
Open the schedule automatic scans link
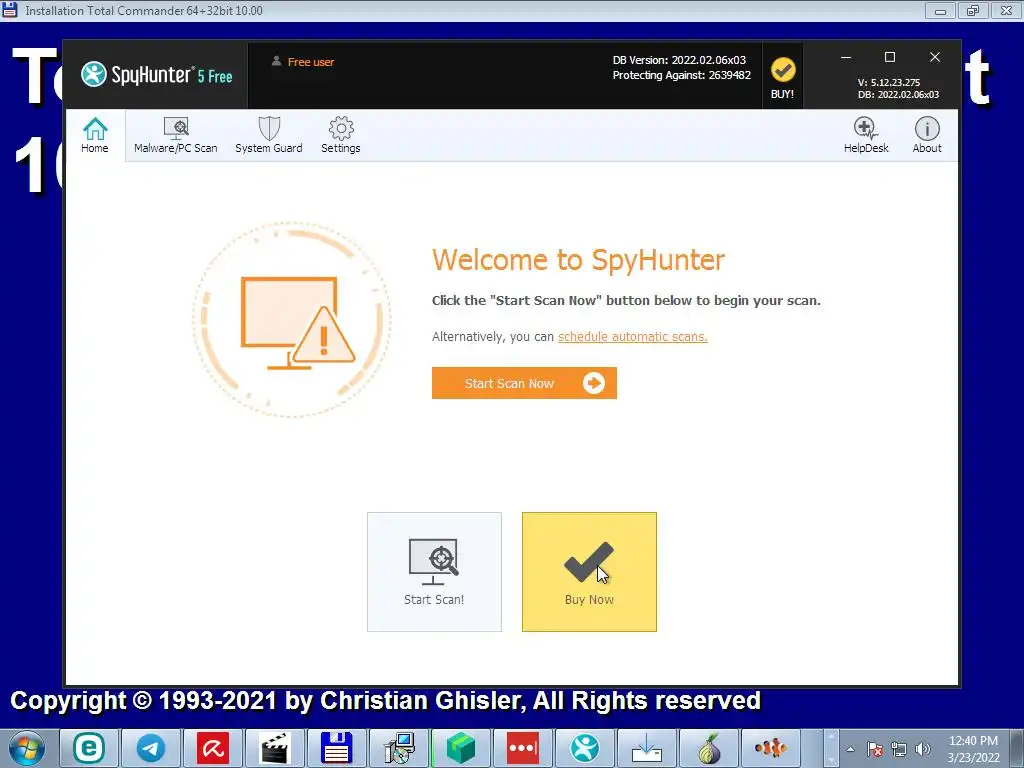[x=632, y=337]
